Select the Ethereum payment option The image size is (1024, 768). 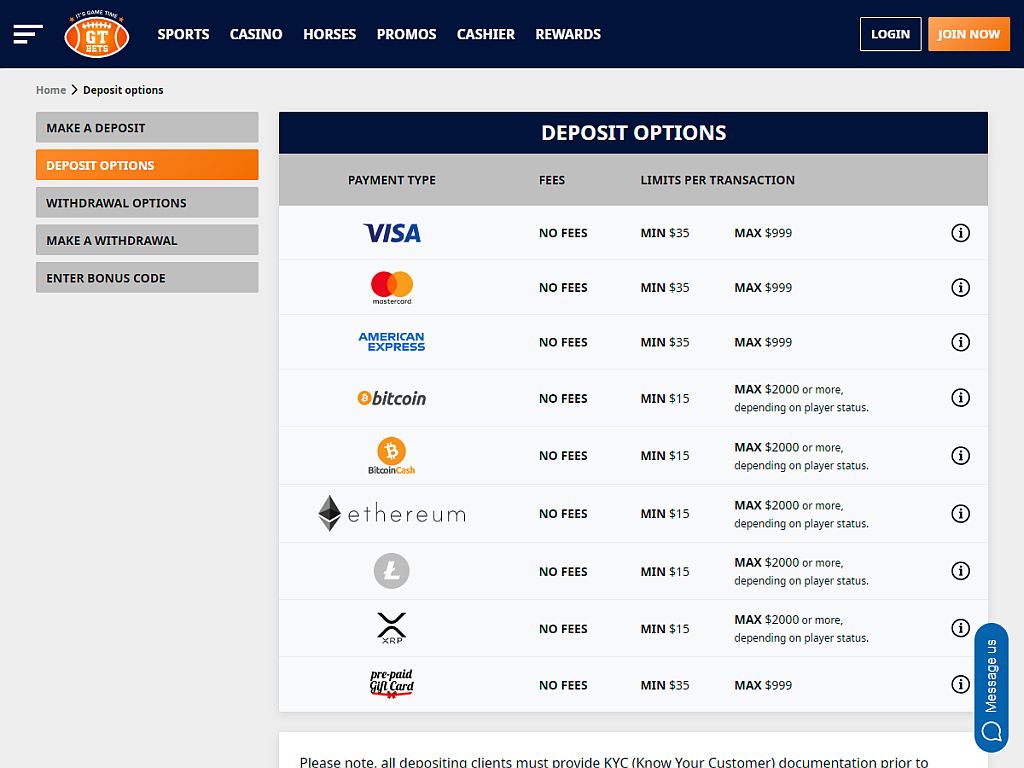tap(391, 513)
